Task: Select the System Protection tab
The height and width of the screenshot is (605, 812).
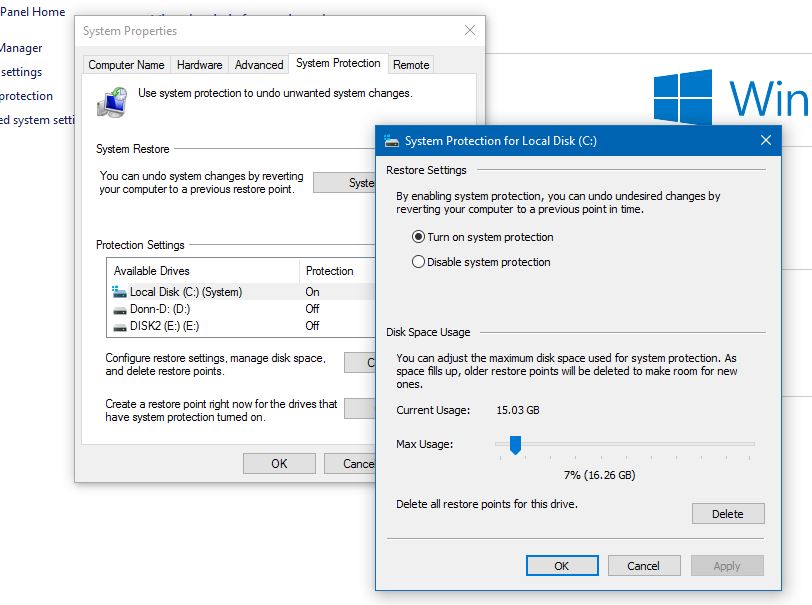Action: 338,63
